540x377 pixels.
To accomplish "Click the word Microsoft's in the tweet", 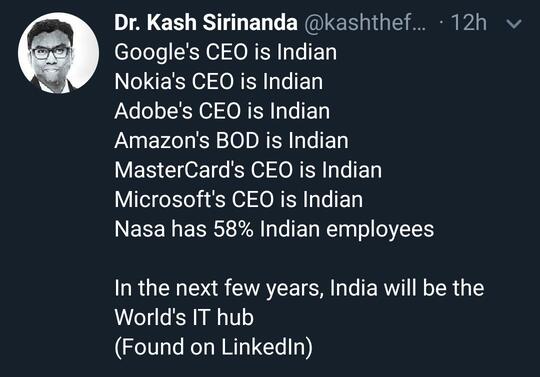I will (170, 199).
